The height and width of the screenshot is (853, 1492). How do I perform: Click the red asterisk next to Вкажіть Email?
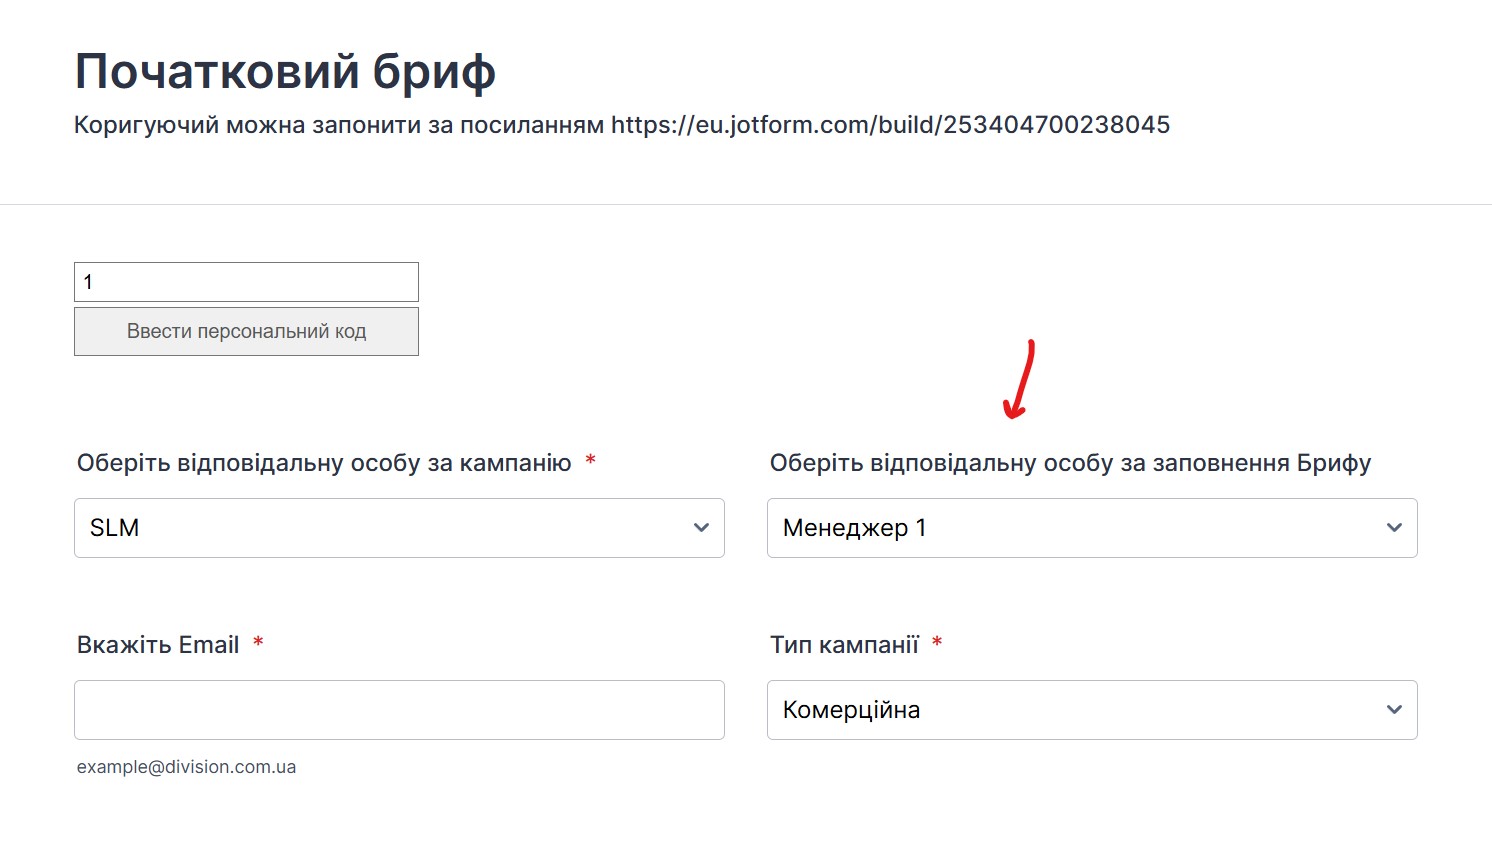click(x=258, y=642)
